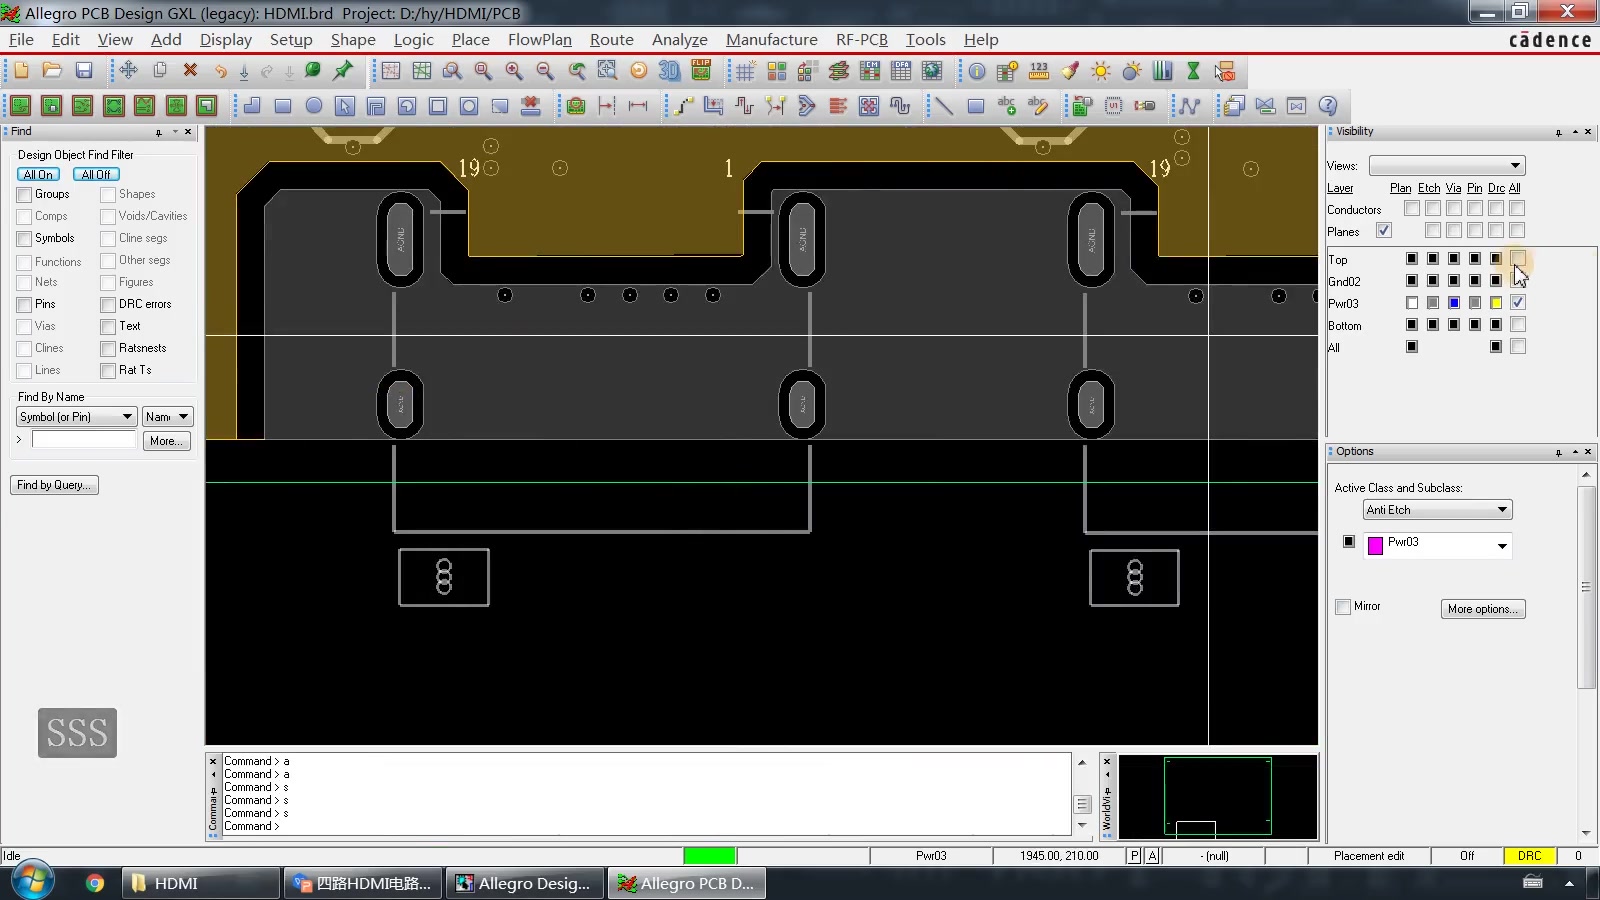The width and height of the screenshot is (1600, 900).
Task: Click the magenta Pwr03 subclass color swatch
Action: tap(1375, 545)
